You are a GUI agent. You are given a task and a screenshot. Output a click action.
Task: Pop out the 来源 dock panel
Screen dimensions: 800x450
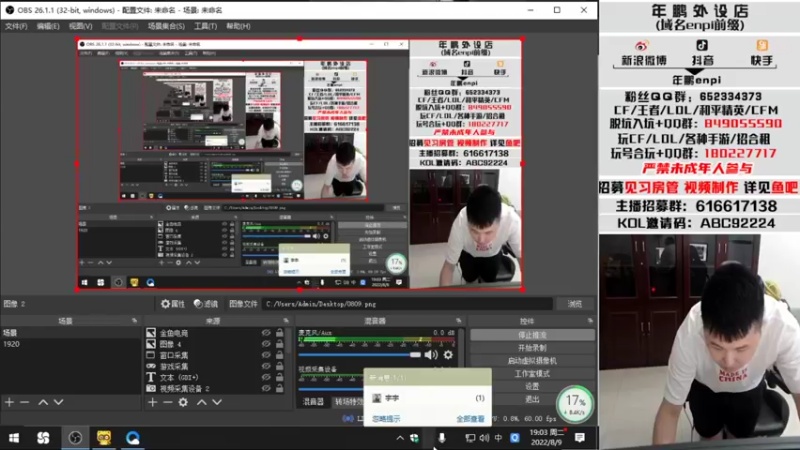pyautogui.click(x=286, y=320)
